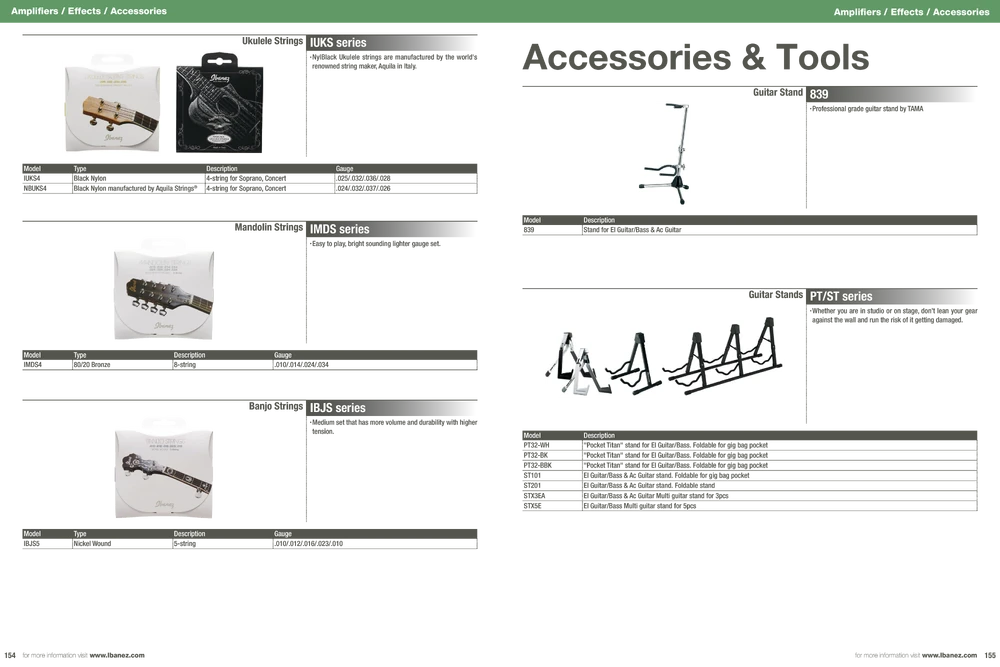
Task: Select the IBJS5 model cell
Action: coord(47,544)
